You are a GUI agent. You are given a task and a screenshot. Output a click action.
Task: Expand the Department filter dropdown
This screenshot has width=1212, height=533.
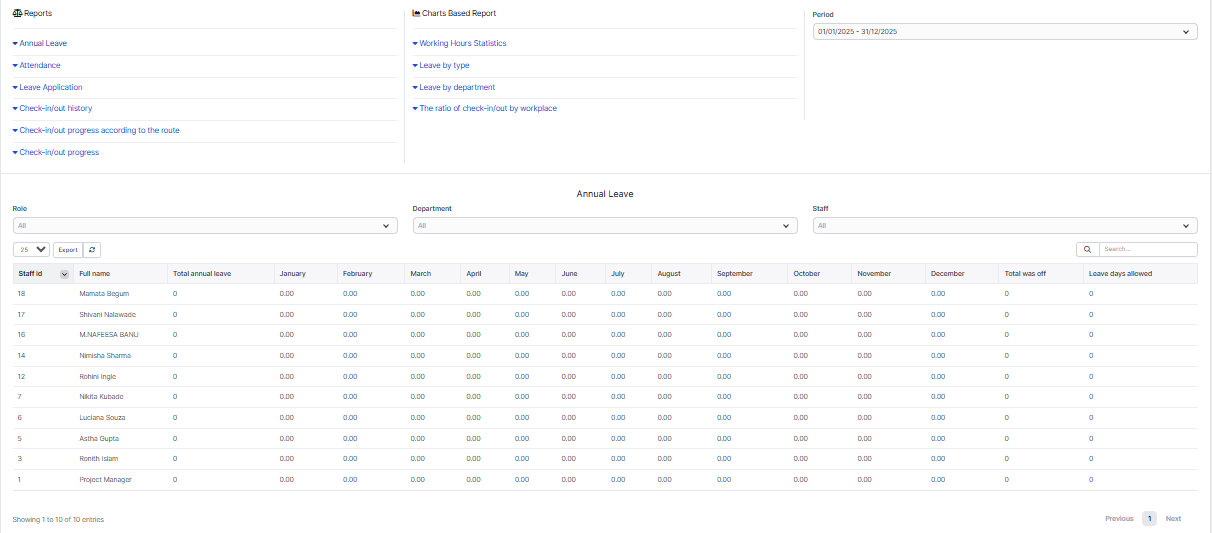(605, 226)
